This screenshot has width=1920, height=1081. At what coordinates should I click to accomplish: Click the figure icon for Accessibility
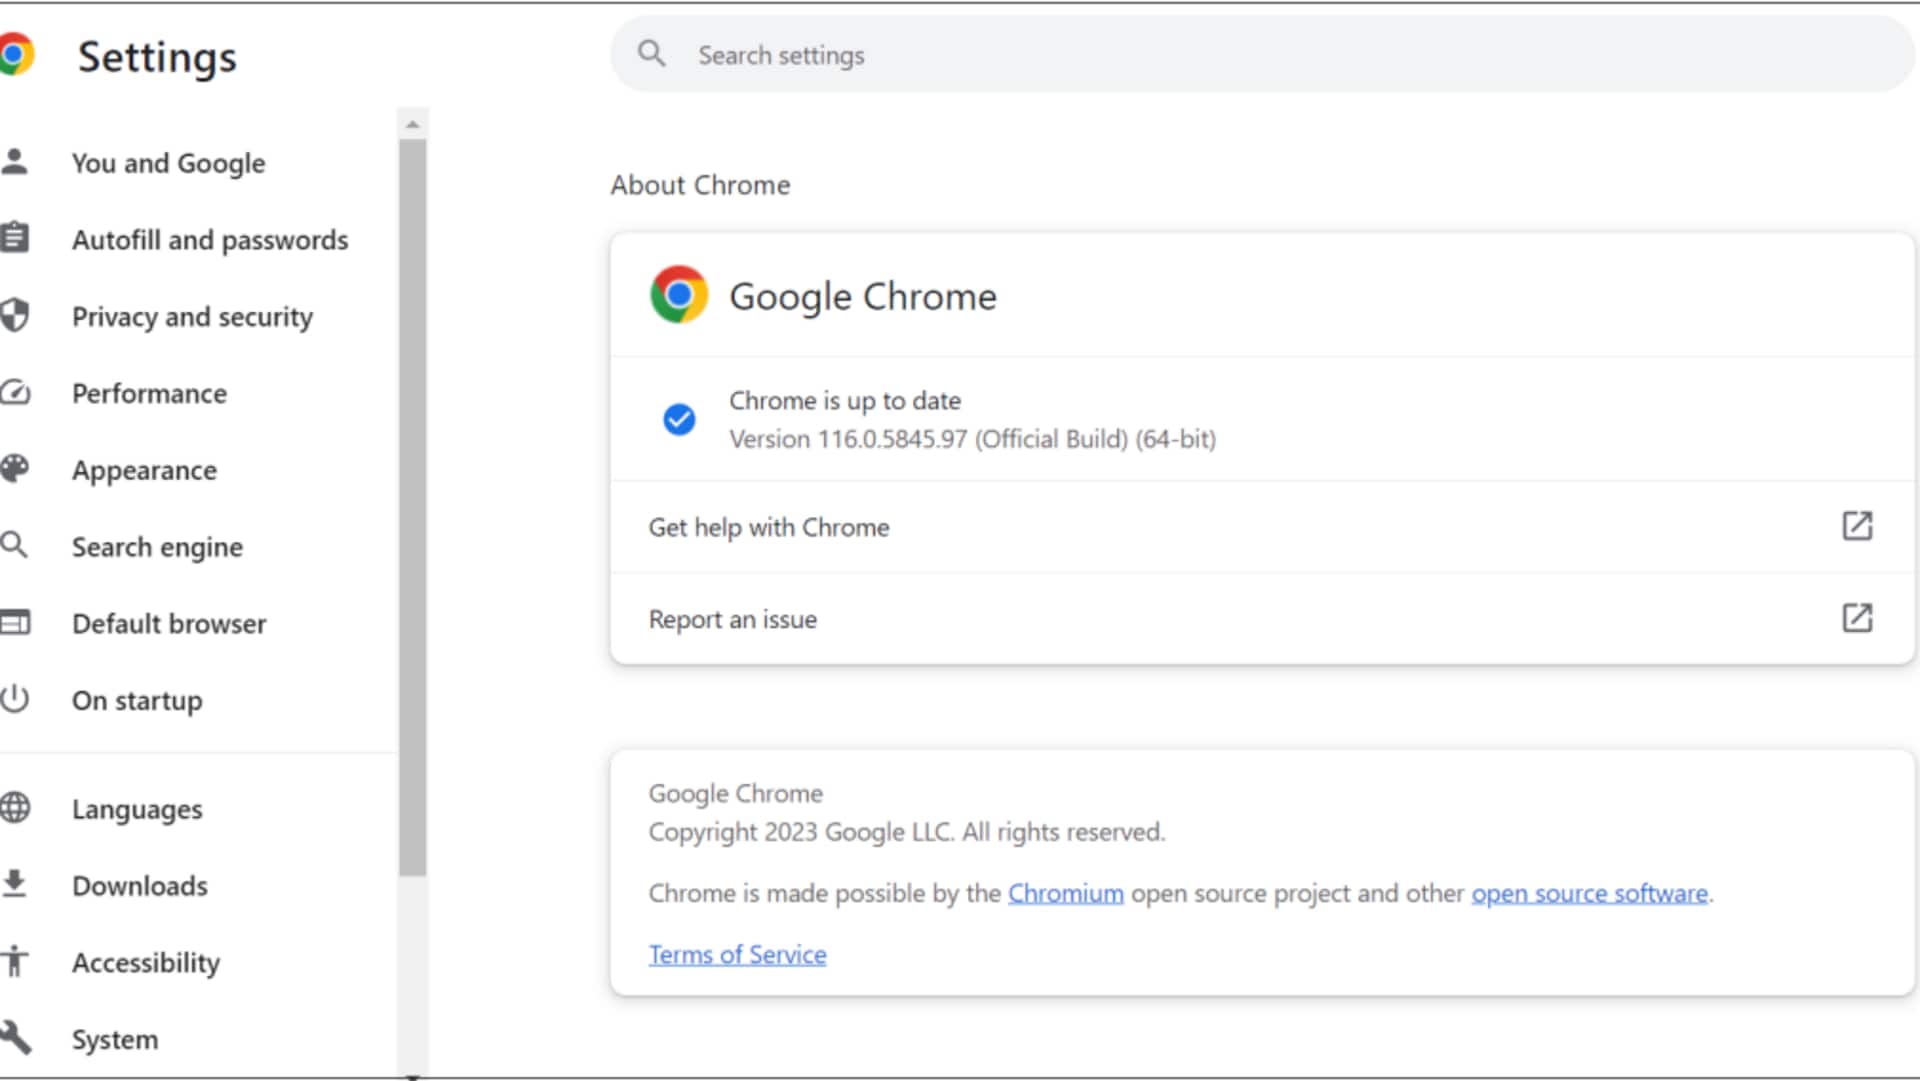(14, 961)
